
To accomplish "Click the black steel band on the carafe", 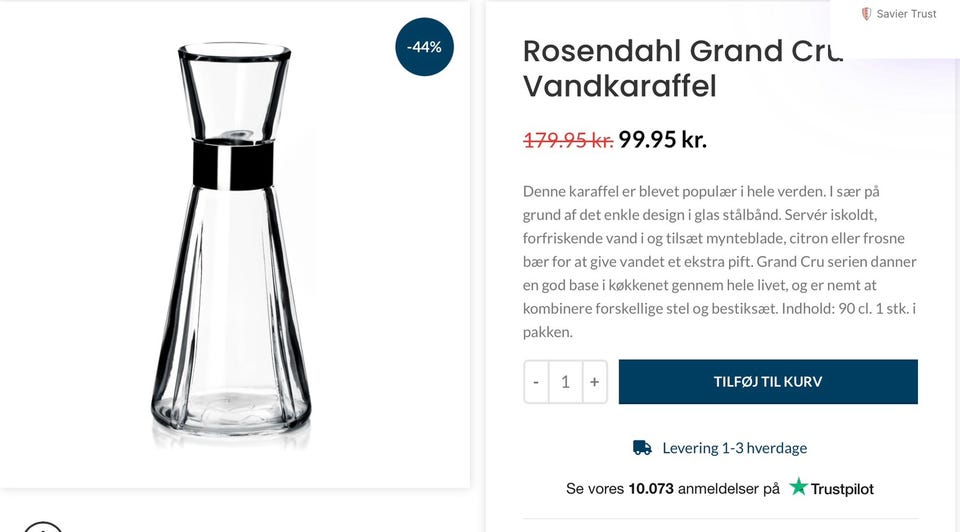I will pos(233,165).
